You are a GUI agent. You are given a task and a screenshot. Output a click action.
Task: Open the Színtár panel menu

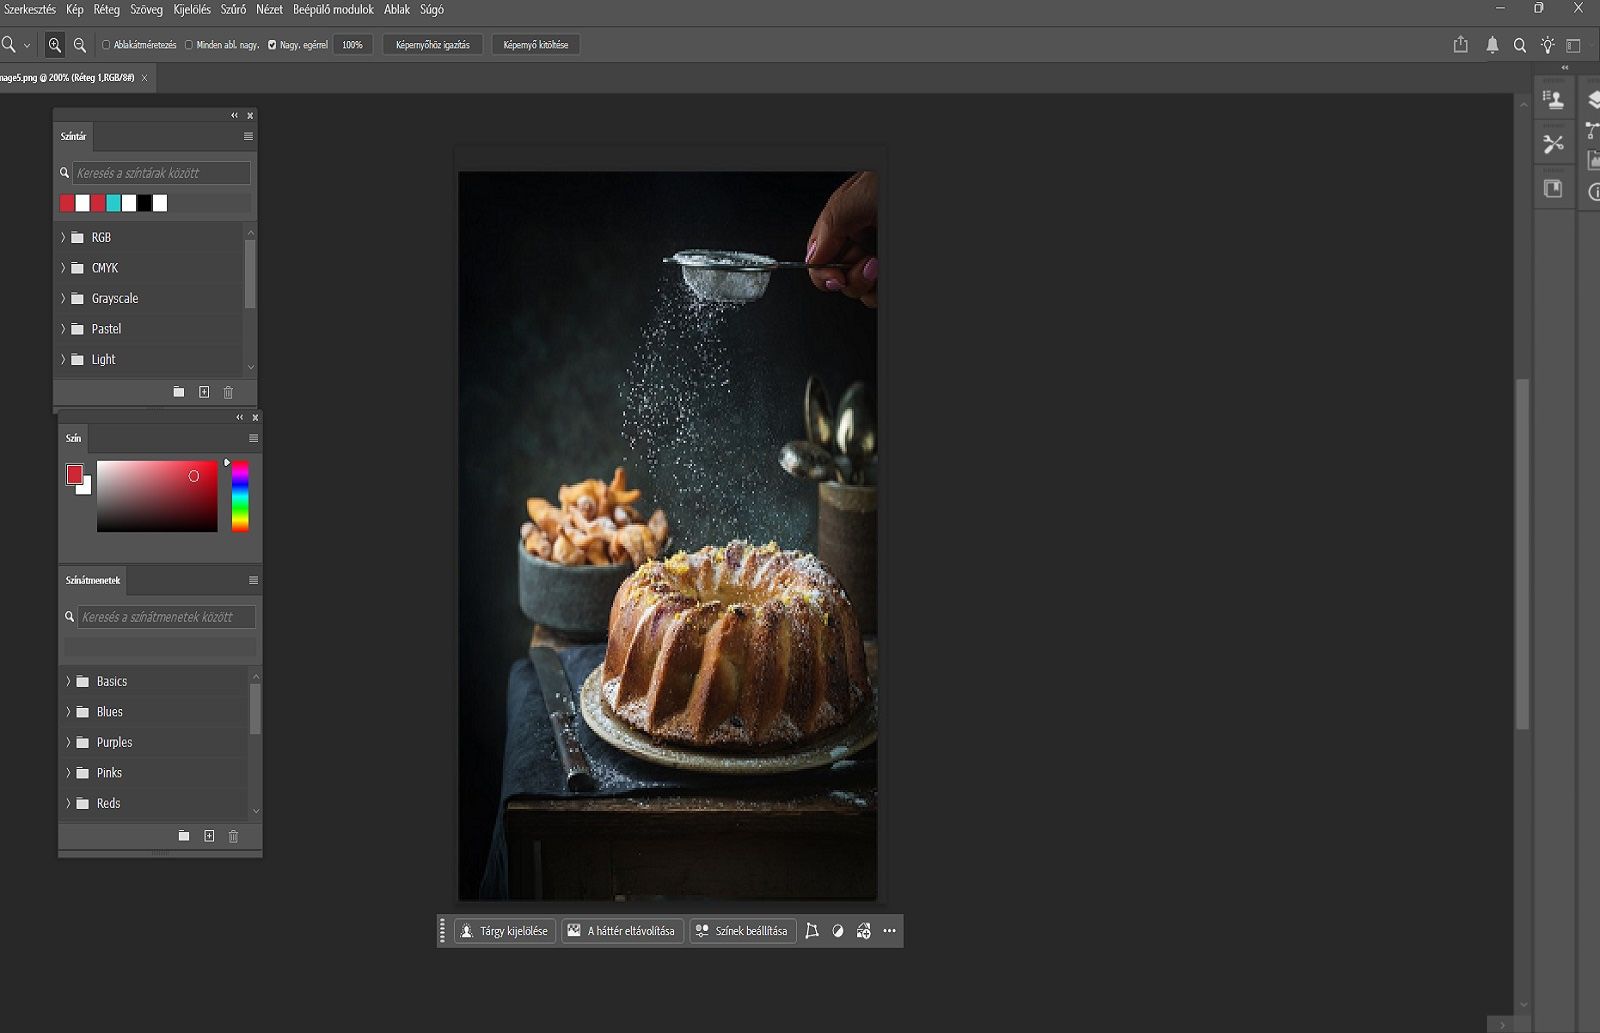(248, 137)
